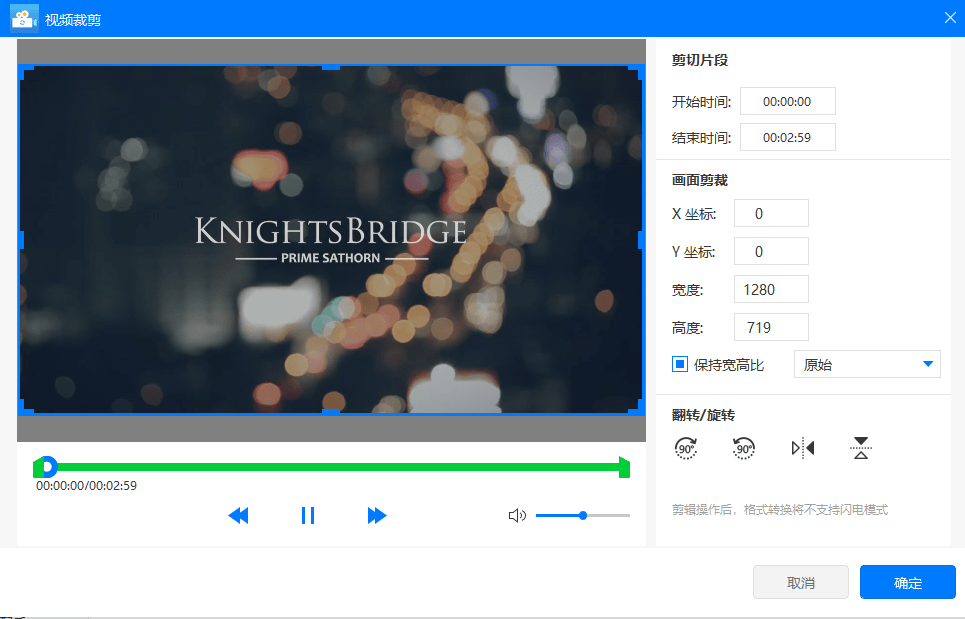
Task: Click the right-center crop edge handle
Action: point(641,240)
